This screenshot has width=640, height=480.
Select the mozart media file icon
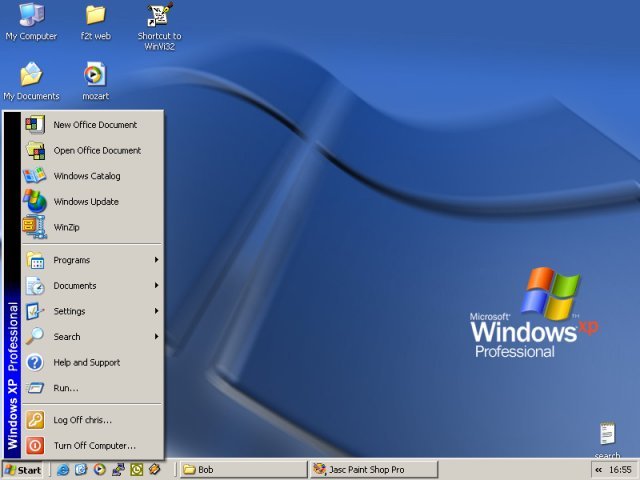tap(96, 81)
